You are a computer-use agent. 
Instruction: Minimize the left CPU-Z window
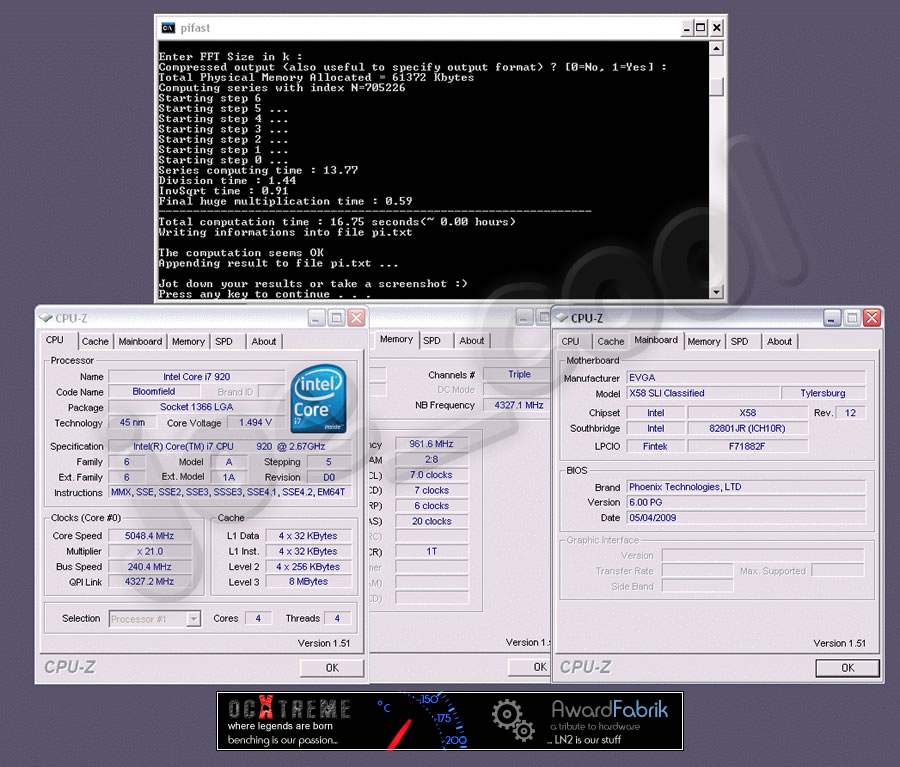316,317
